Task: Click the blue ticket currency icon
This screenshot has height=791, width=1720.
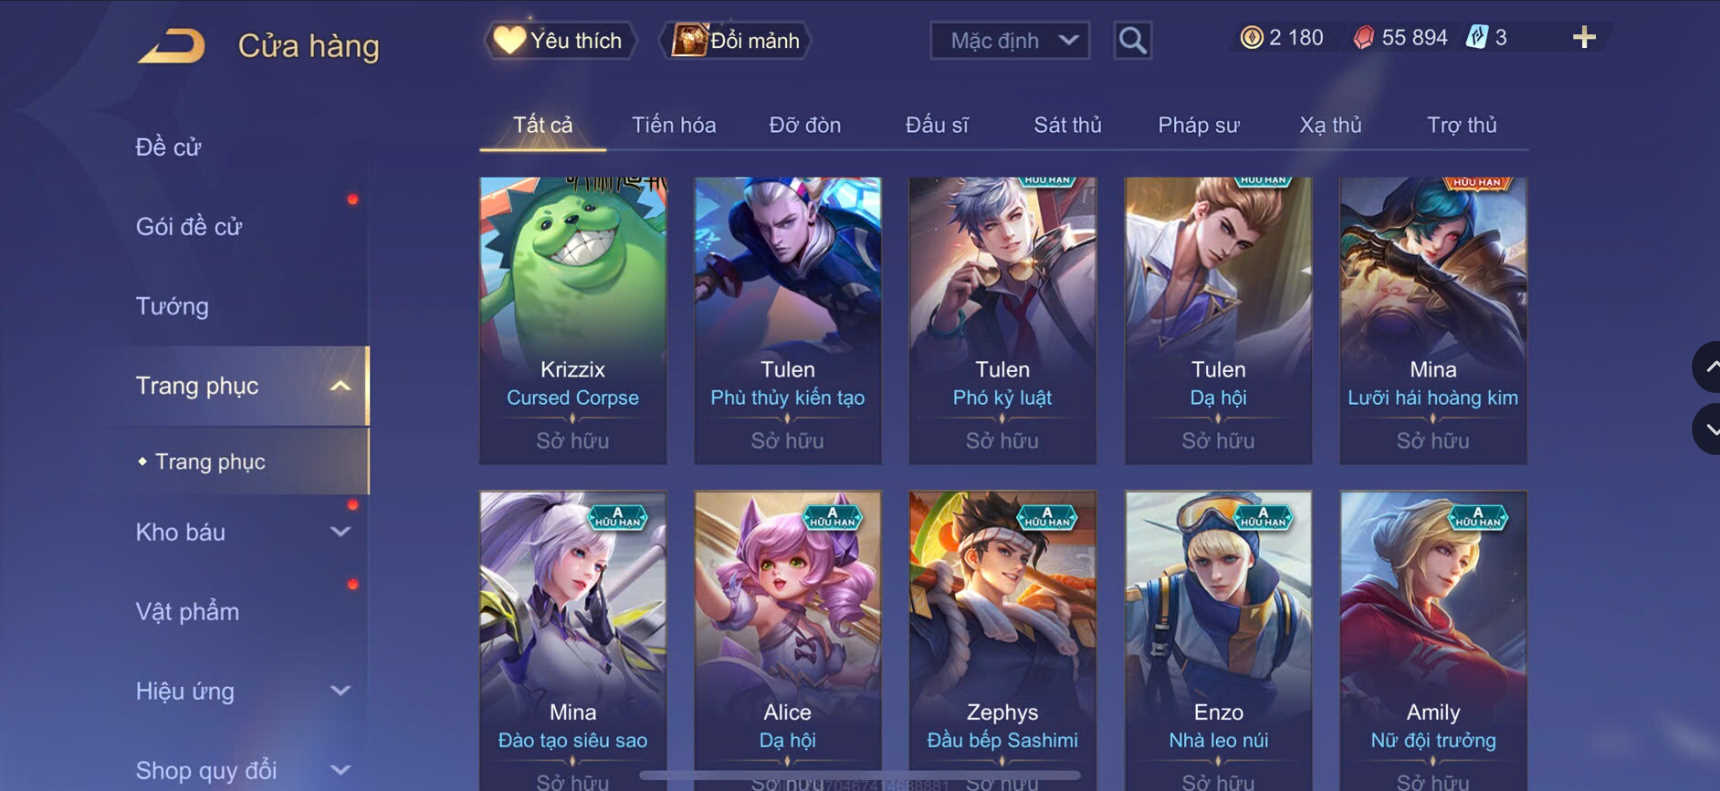Action: tap(1476, 38)
